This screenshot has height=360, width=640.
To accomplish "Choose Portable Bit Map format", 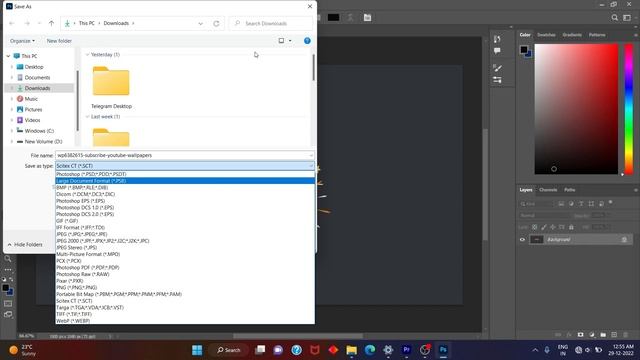I will 185,294.
